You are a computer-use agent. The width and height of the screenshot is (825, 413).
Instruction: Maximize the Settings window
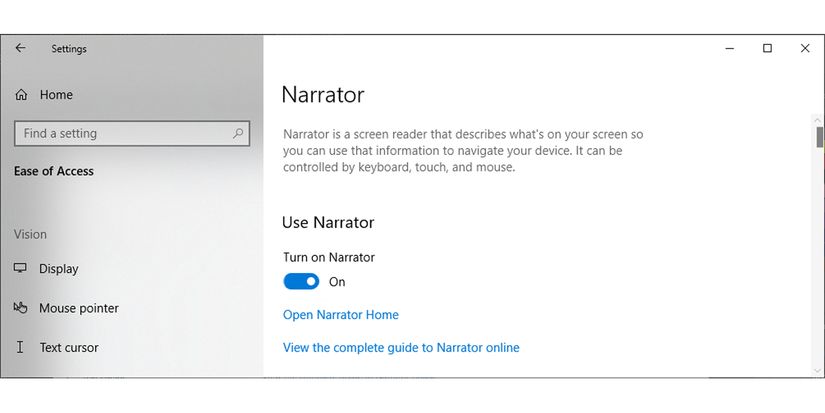767,48
